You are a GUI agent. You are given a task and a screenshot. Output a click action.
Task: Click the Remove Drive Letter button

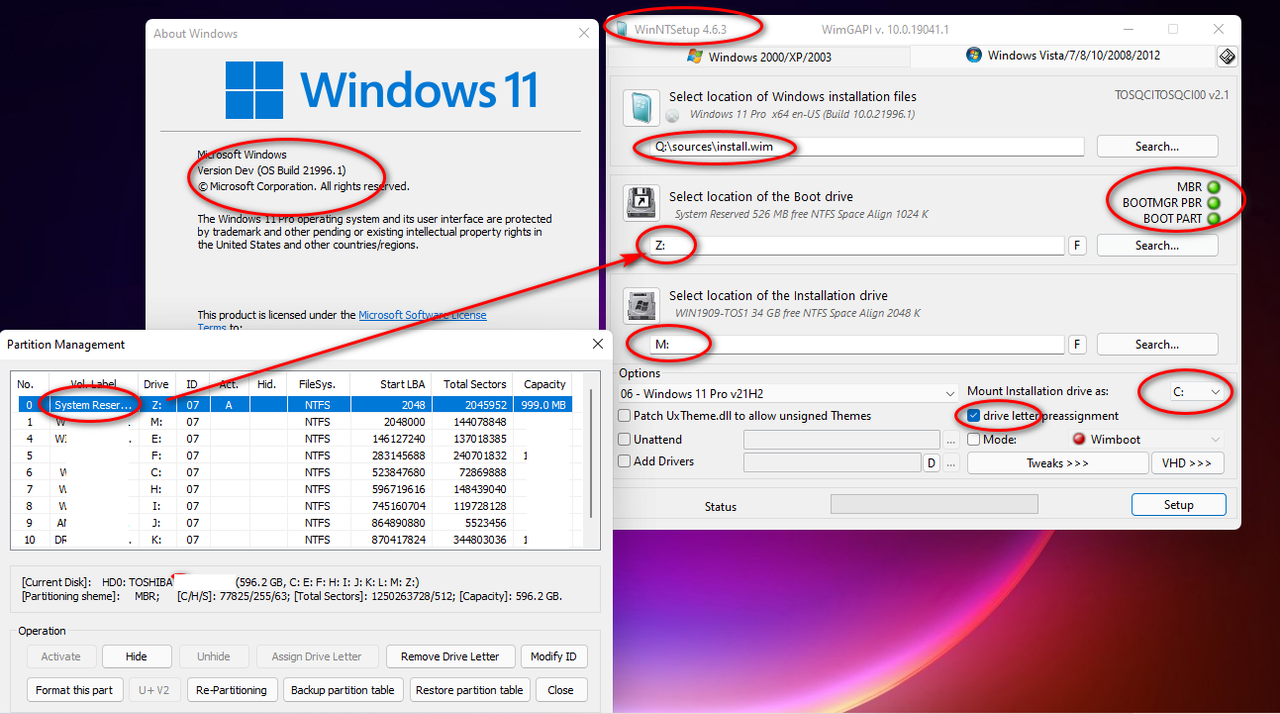450,657
